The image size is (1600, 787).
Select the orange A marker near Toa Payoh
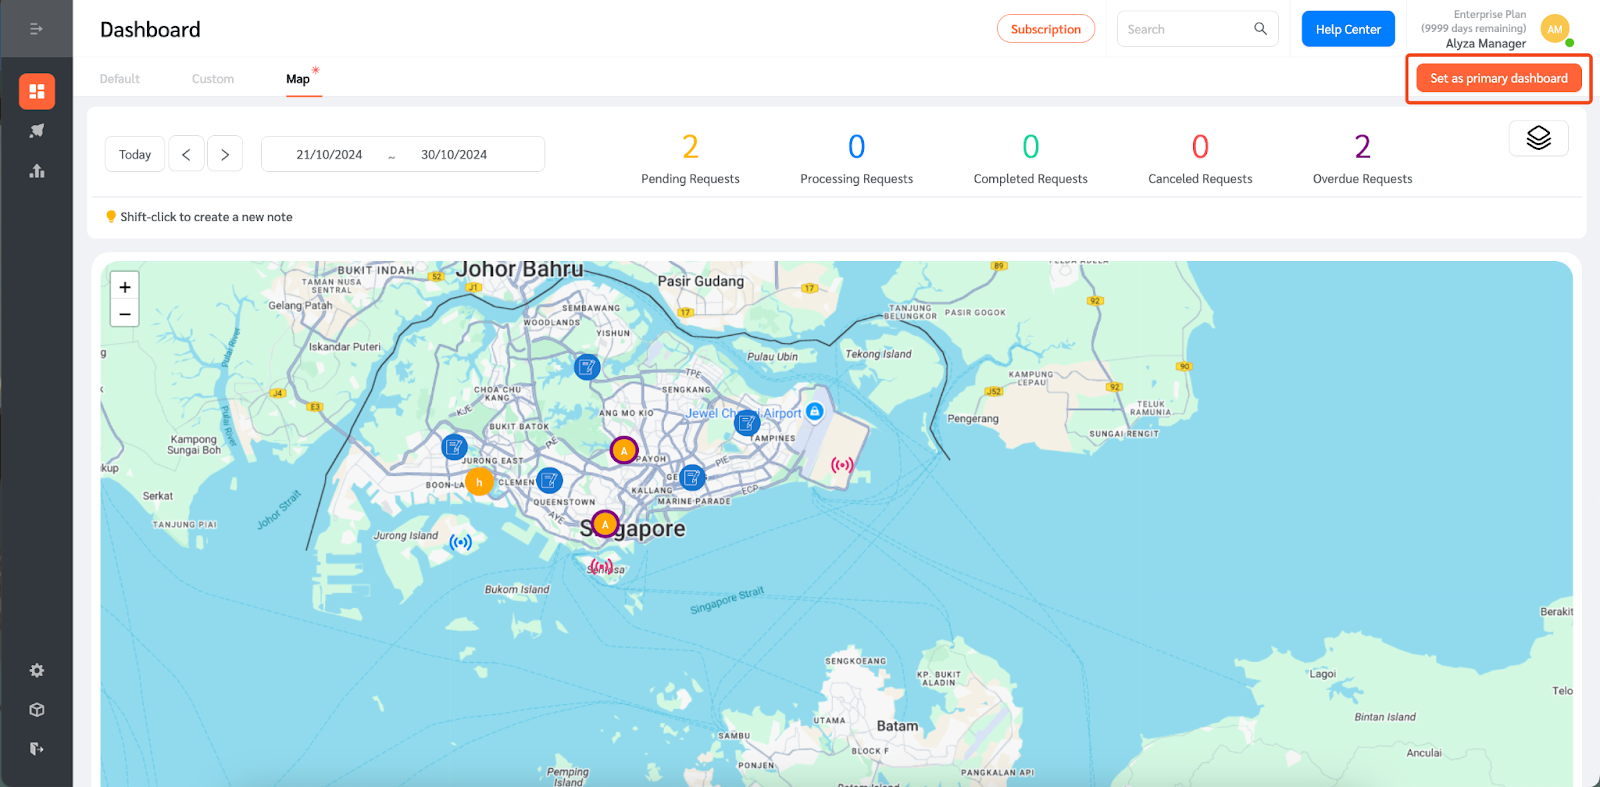click(624, 451)
